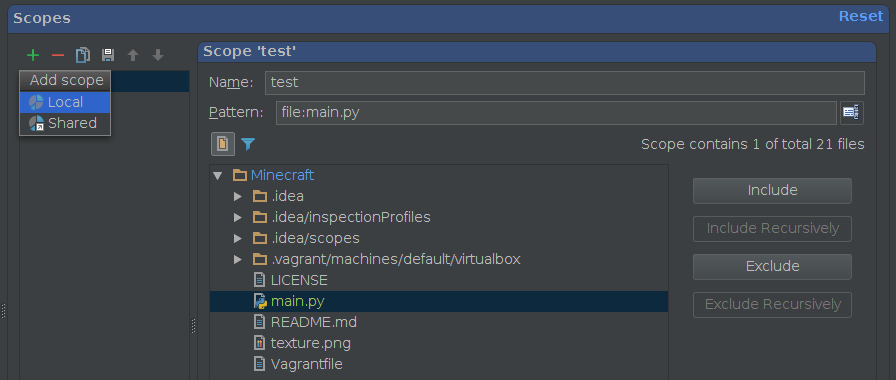The width and height of the screenshot is (896, 380).
Task: Select the README.md file
Action: [439, 322]
